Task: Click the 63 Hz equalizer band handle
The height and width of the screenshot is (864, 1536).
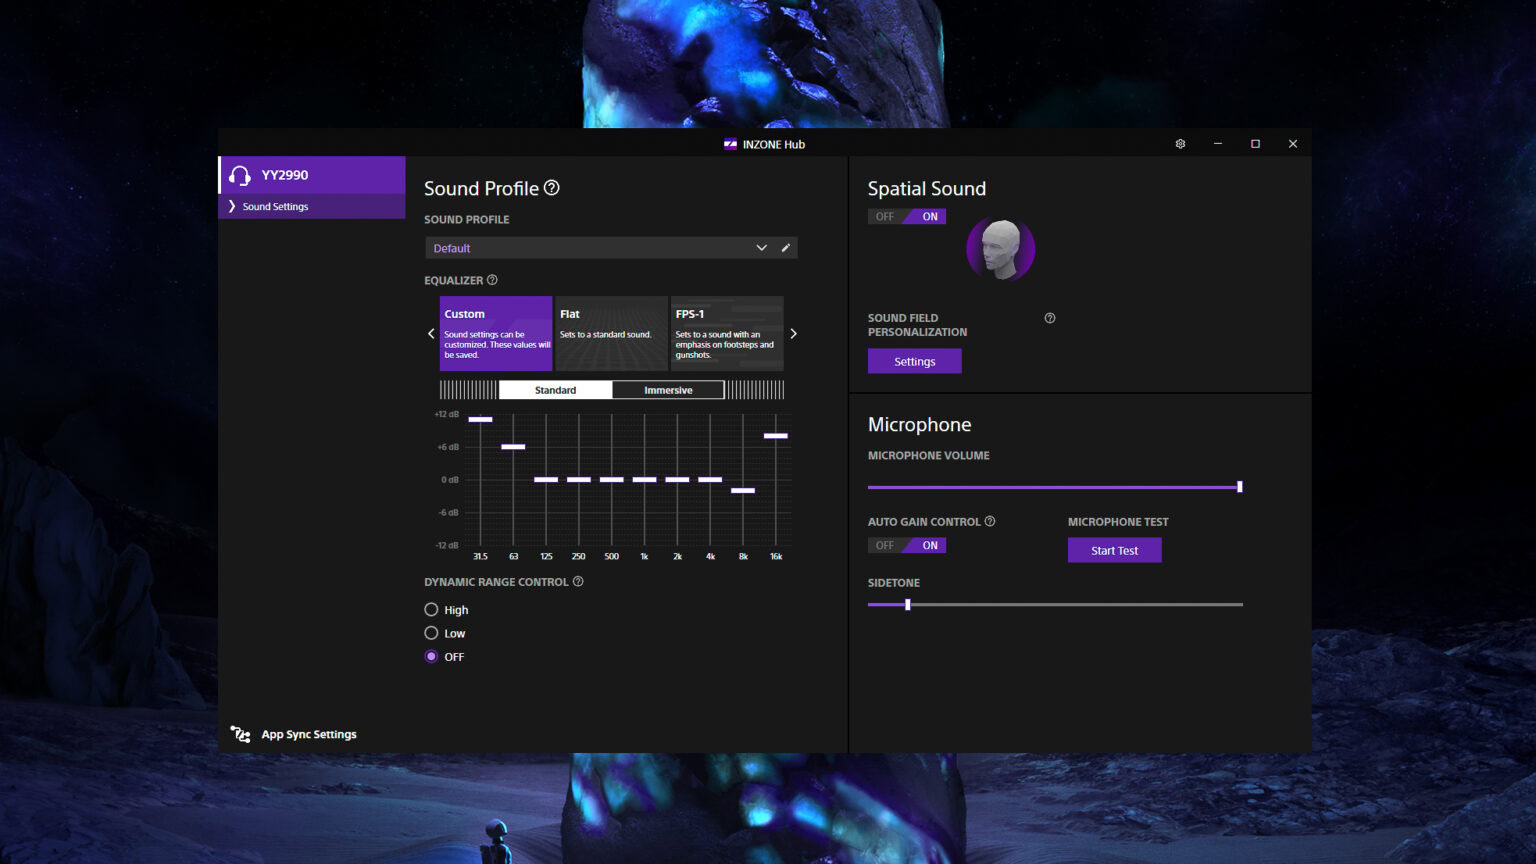Action: 513,447
